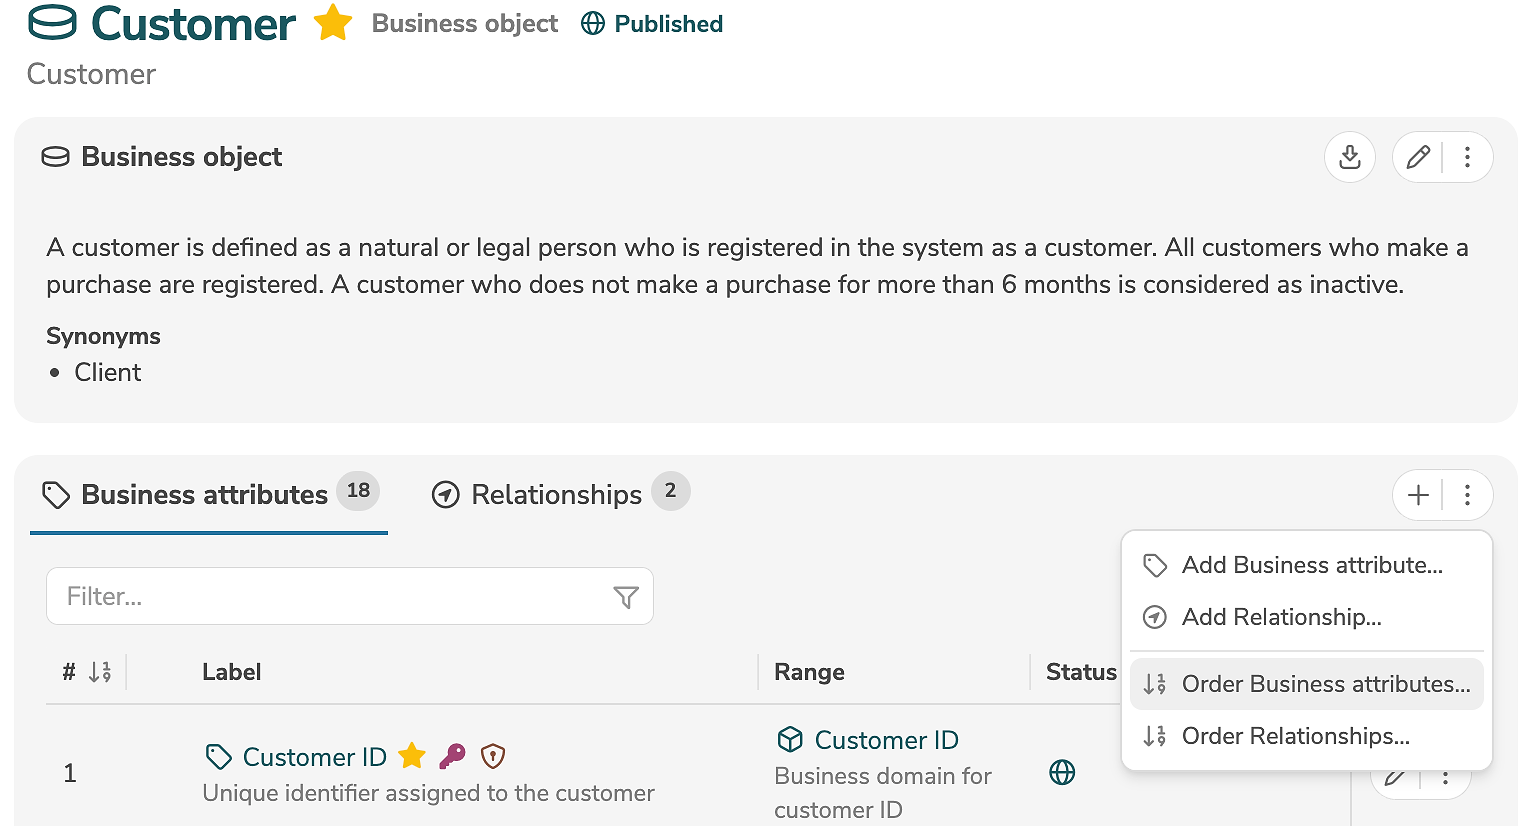Click the key icon on Customer ID
The width and height of the screenshot is (1528, 826).
pyautogui.click(x=452, y=756)
